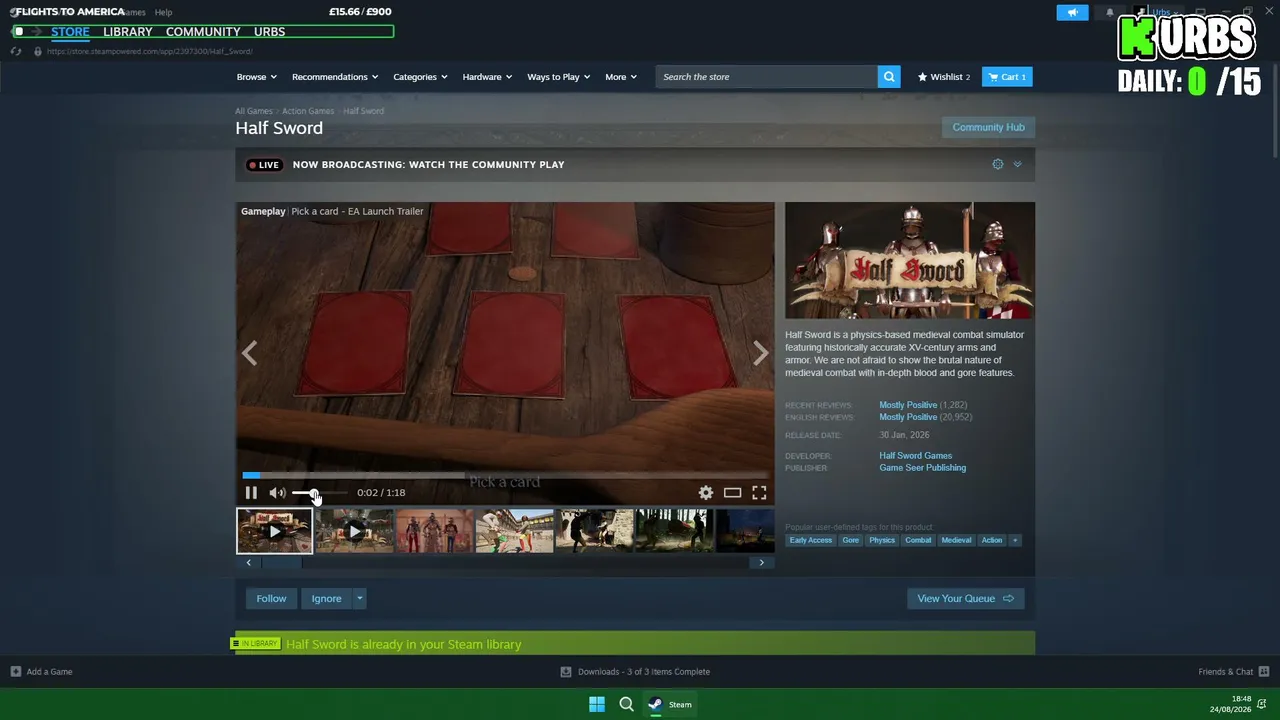1280x720 pixels.
Task: Open the video player settings gear
Action: tap(706, 492)
